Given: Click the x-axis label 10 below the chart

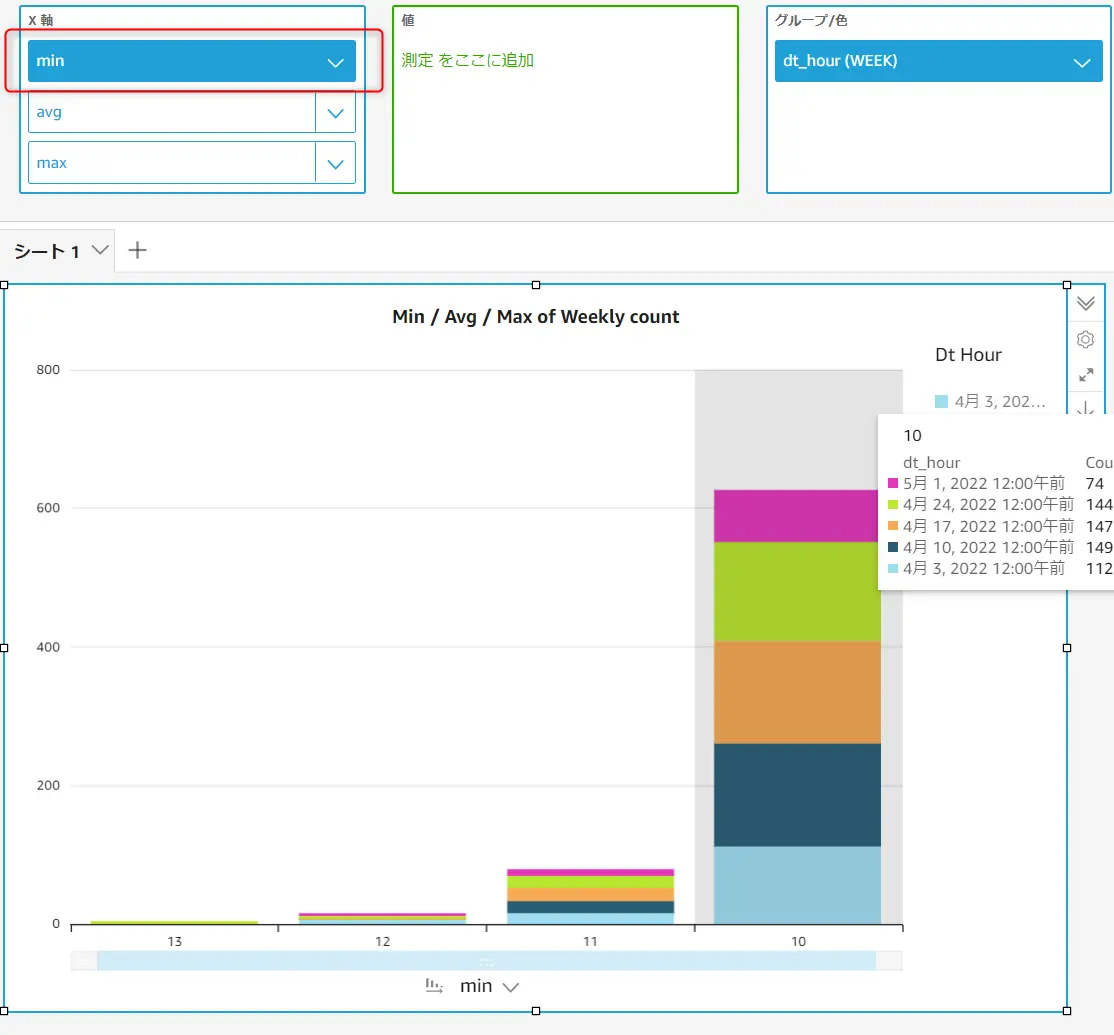Looking at the screenshot, I should 799,941.
